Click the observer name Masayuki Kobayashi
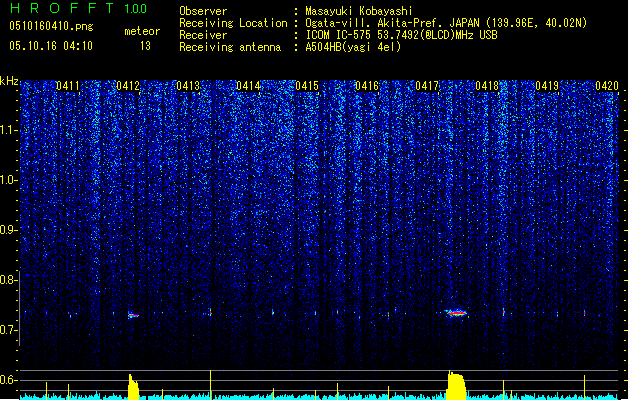This screenshot has height=400, width=629. tap(359, 11)
